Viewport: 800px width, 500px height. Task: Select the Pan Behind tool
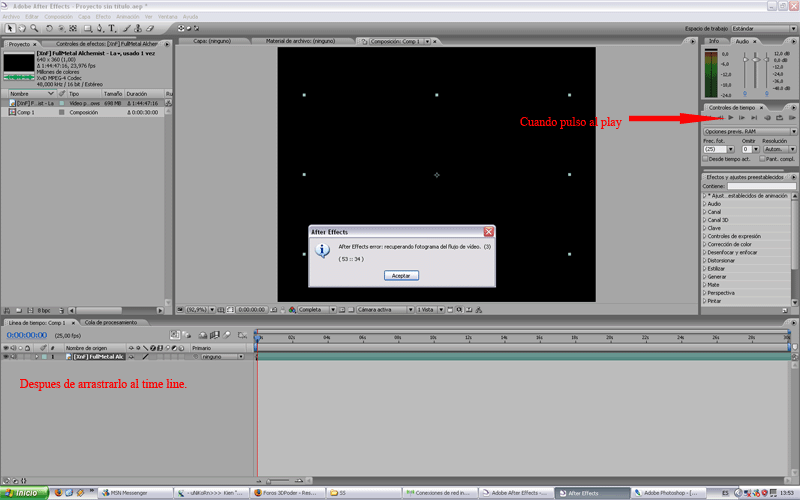[x=73, y=29]
